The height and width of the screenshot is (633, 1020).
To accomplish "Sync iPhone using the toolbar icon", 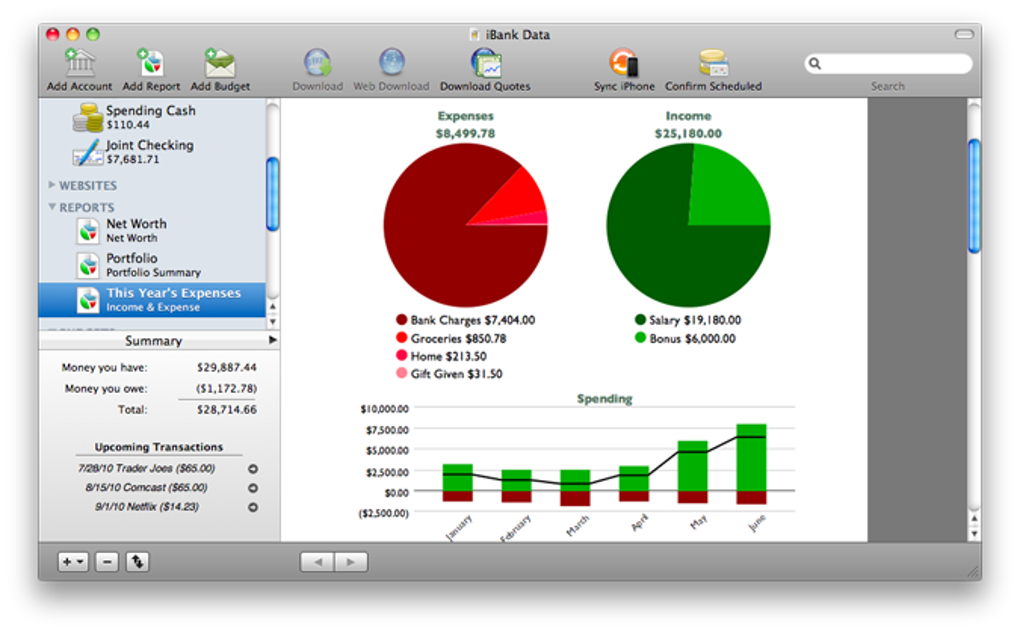I will (624, 63).
